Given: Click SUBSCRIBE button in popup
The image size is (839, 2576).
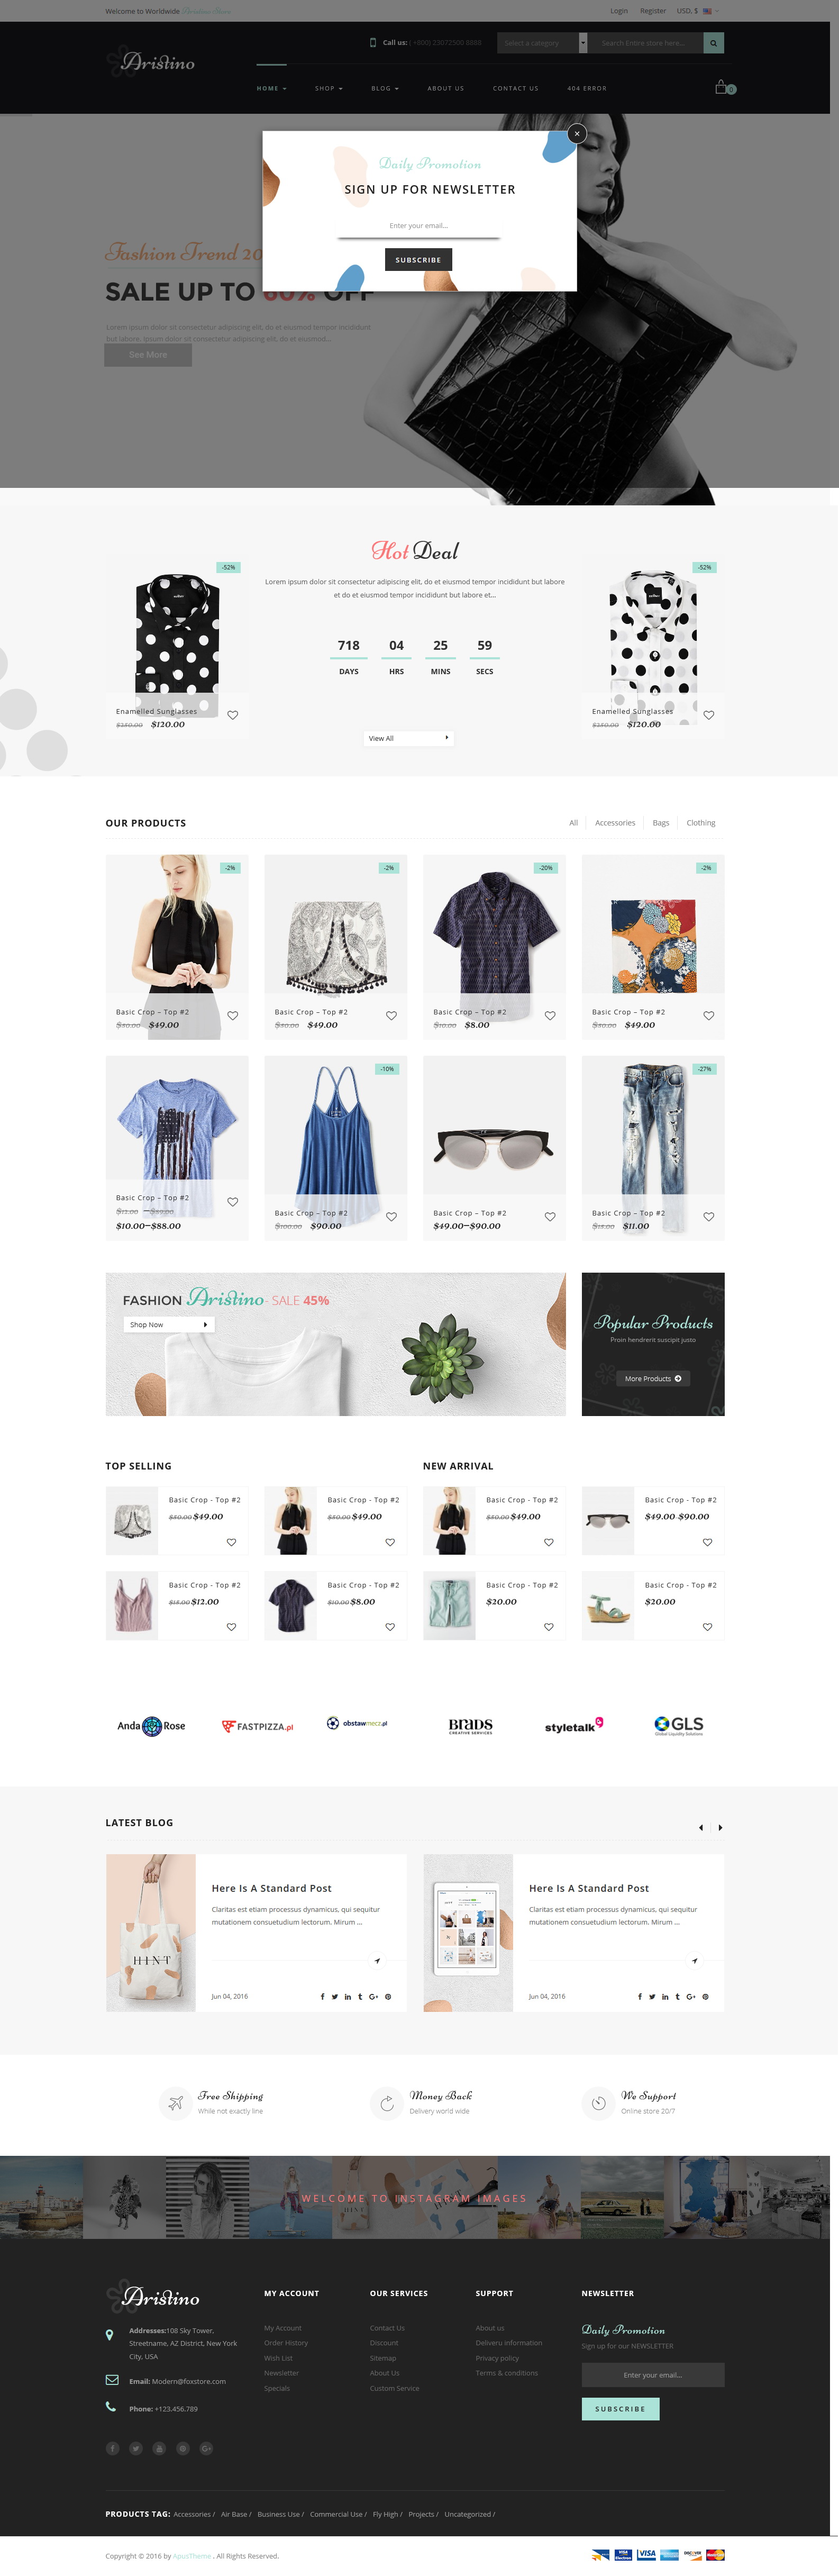Looking at the screenshot, I should 418,260.
